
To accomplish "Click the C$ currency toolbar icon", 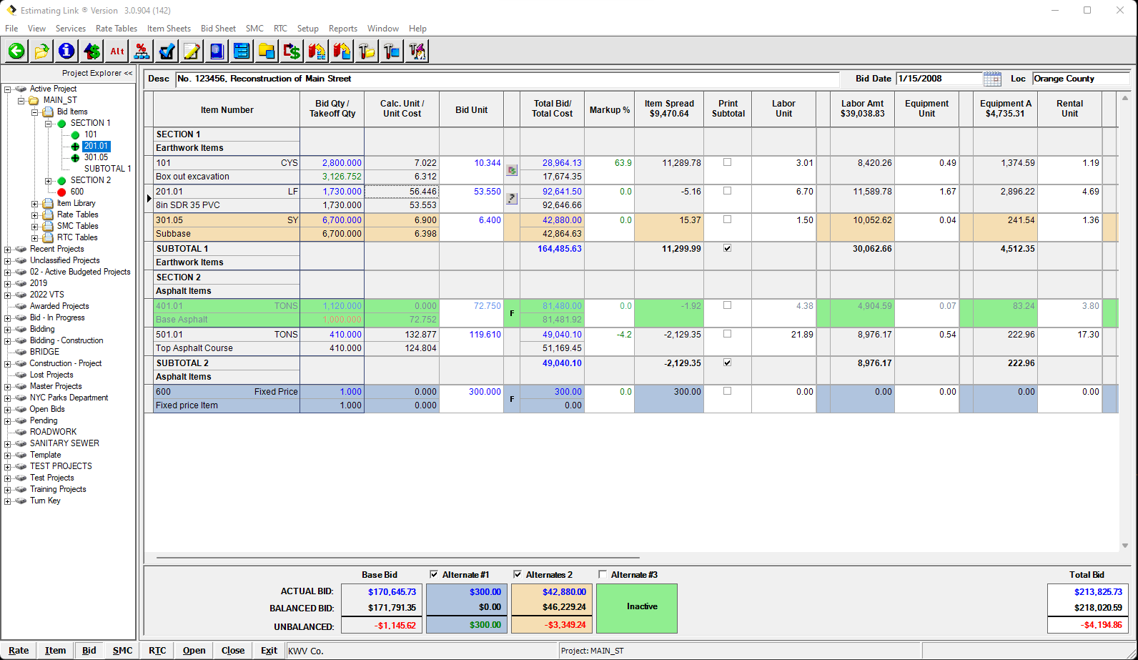I will click(x=291, y=50).
